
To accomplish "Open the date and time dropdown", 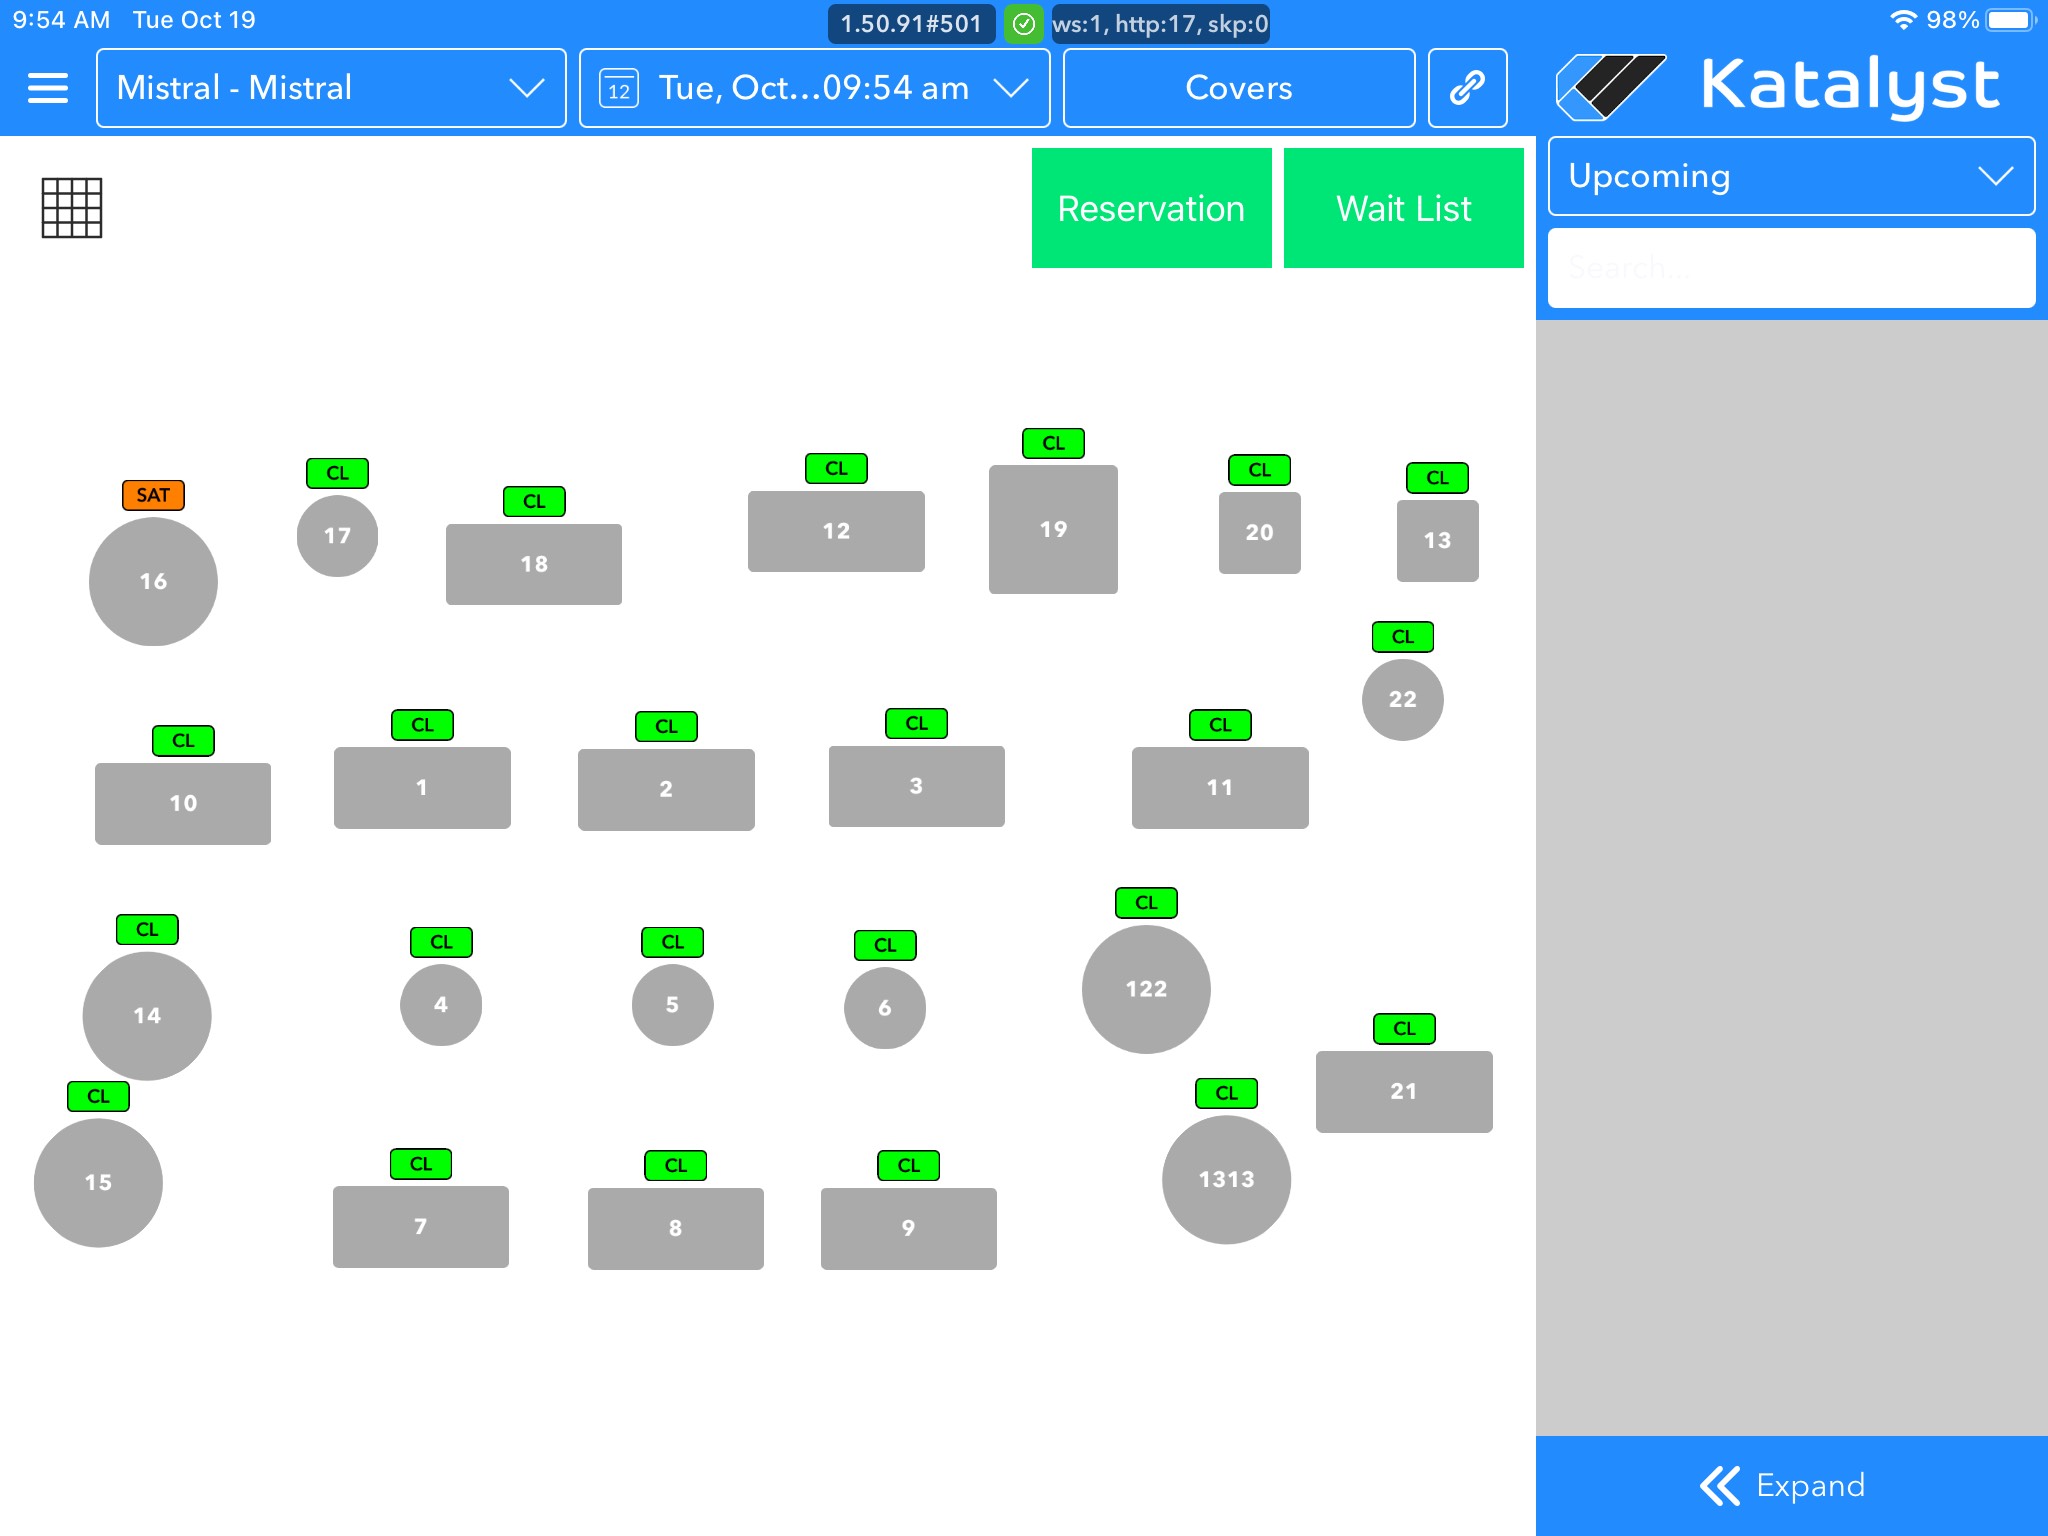I will coord(814,88).
